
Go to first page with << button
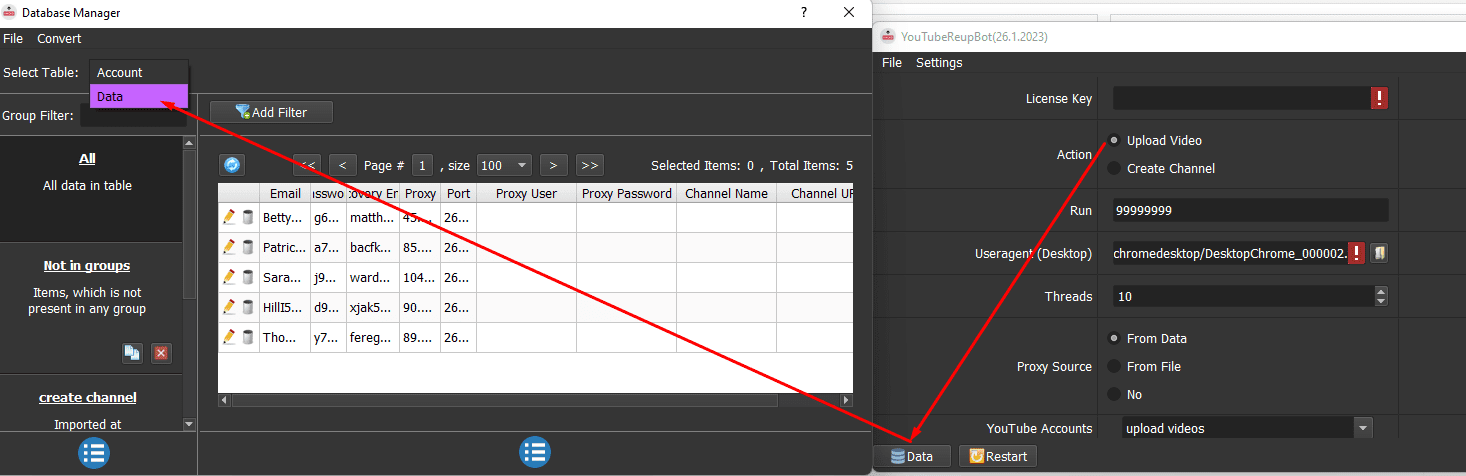[x=308, y=165]
